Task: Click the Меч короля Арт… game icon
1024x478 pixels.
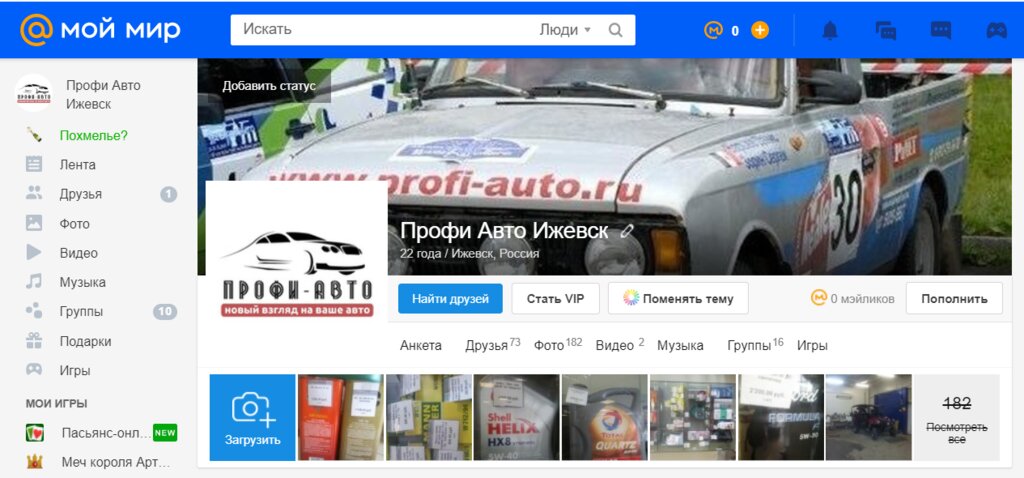Action: (35, 462)
